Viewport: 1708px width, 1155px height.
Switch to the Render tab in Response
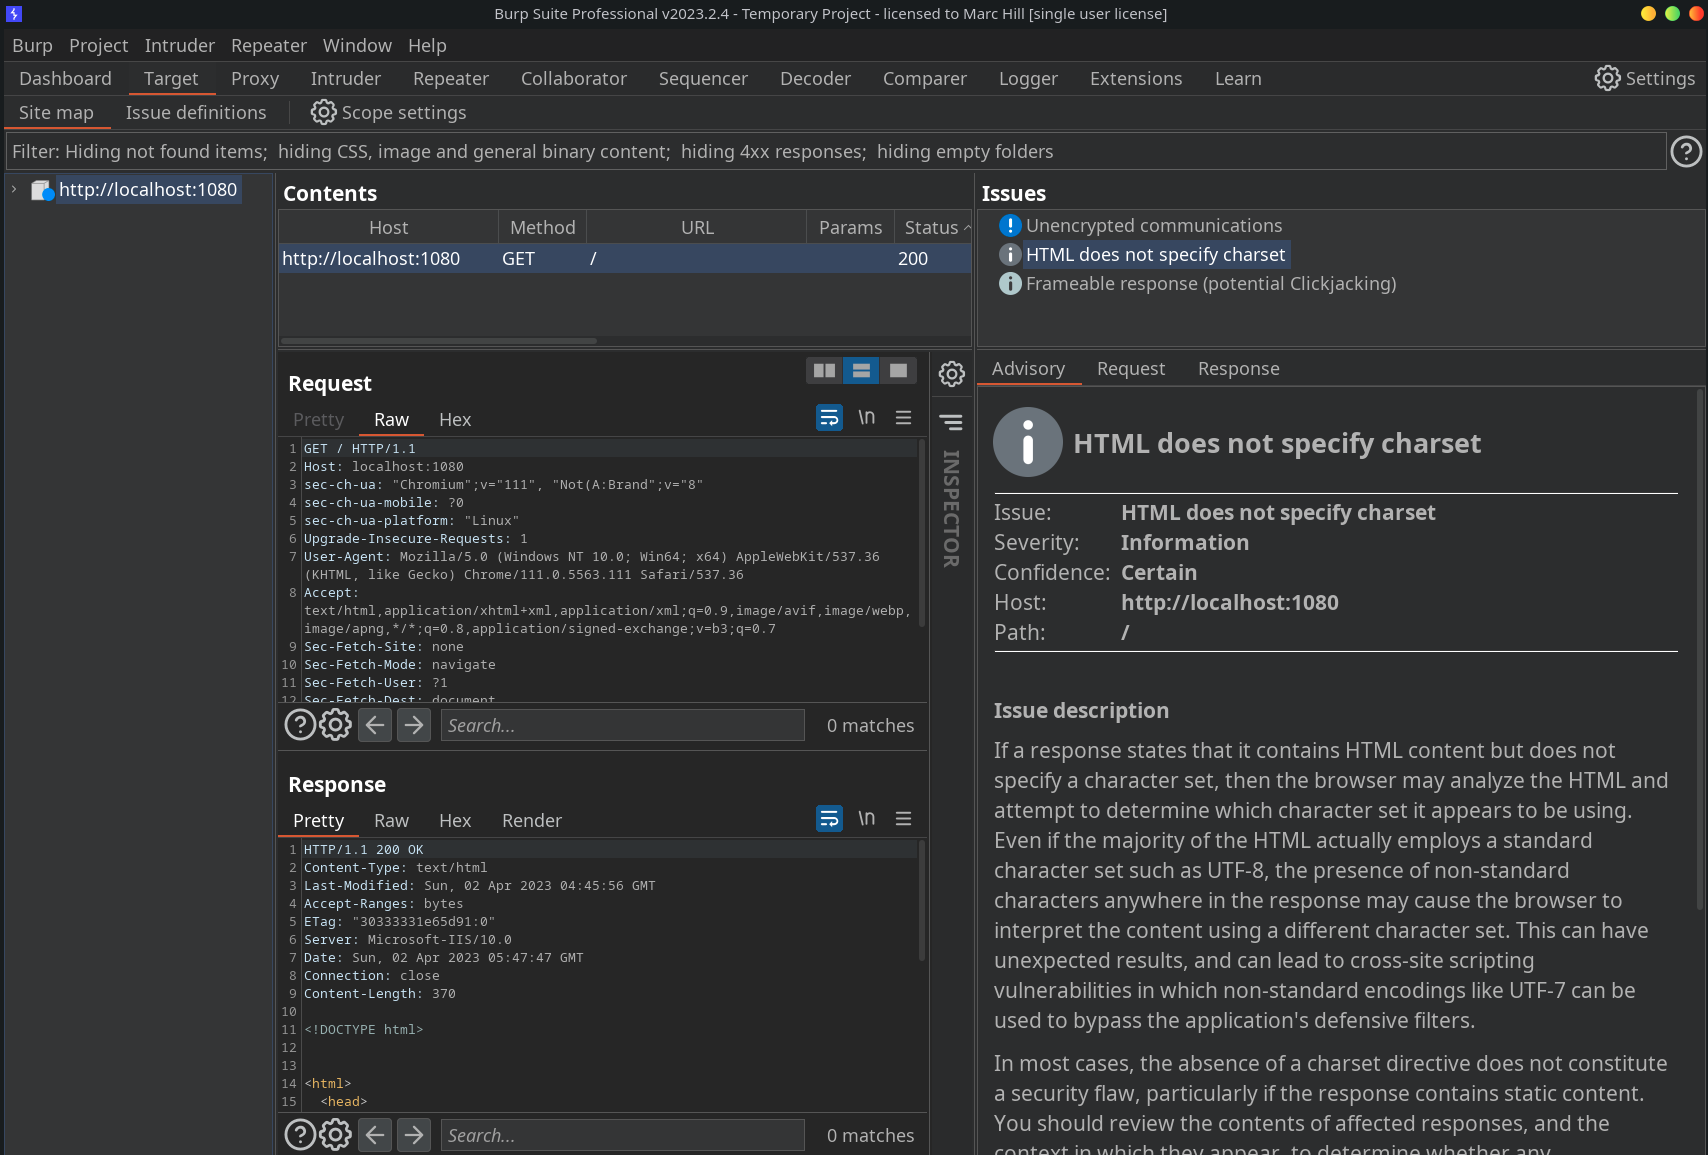[x=531, y=820]
